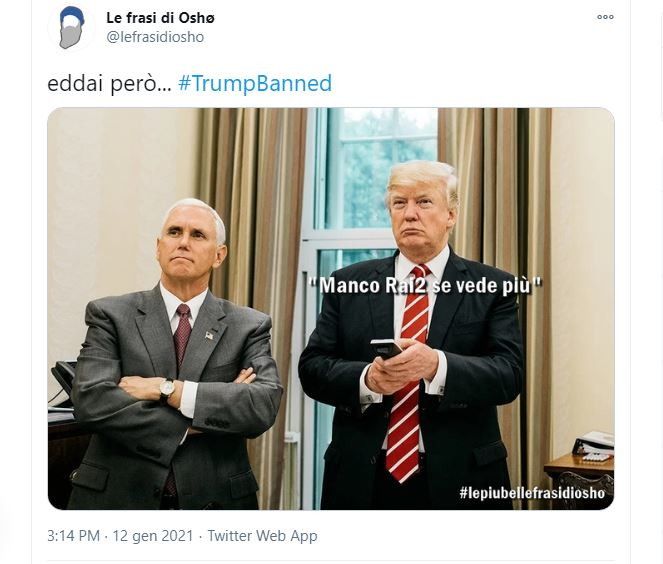This screenshot has height=564, width=663.
Task: Click the 3:14 PM timestamp
Action: pyautogui.click(x=74, y=536)
